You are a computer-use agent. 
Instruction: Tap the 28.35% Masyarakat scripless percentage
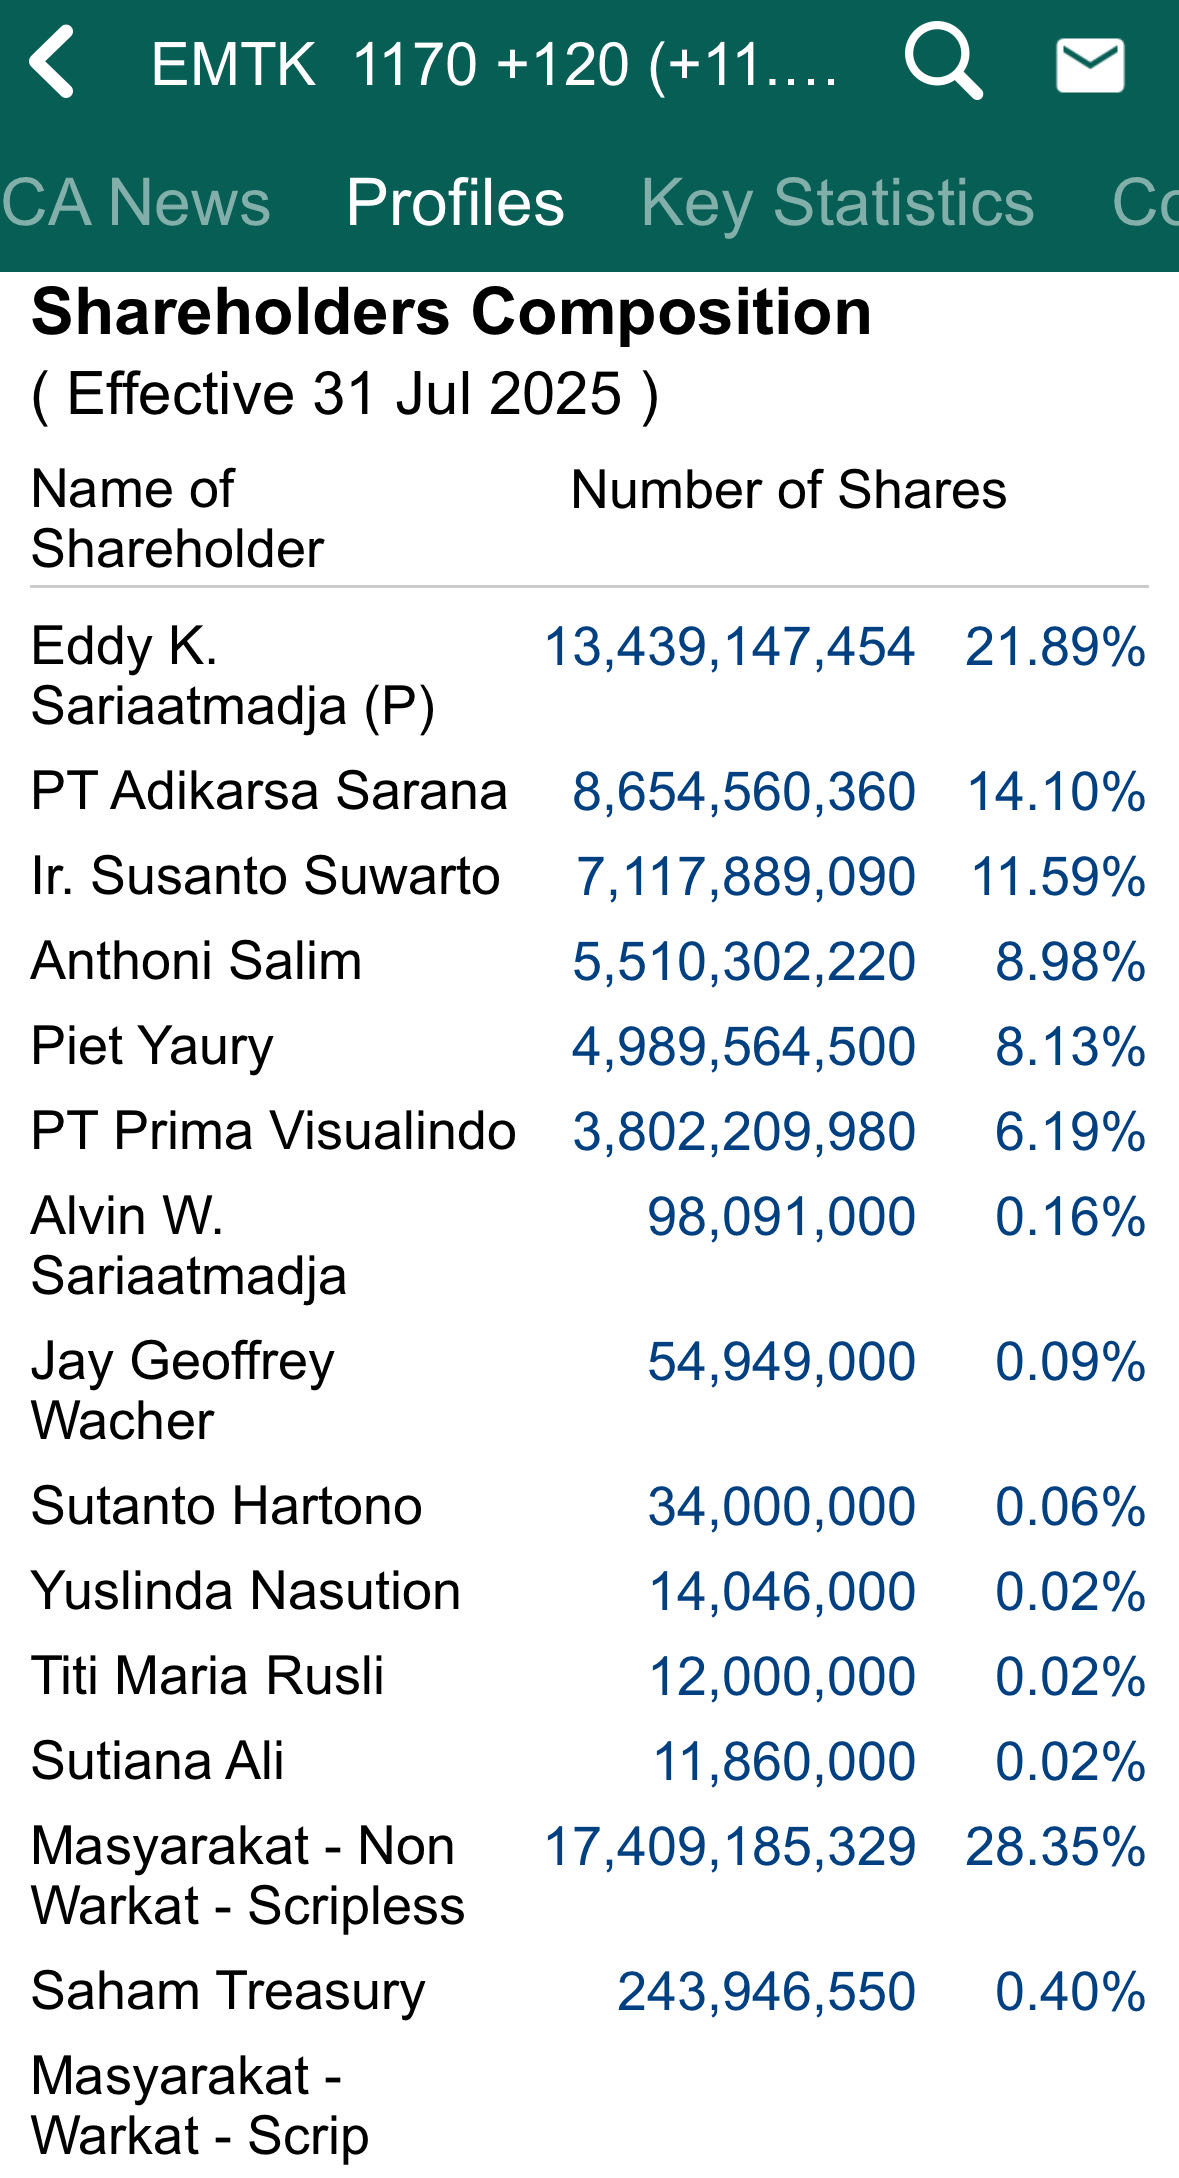pos(1055,1846)
